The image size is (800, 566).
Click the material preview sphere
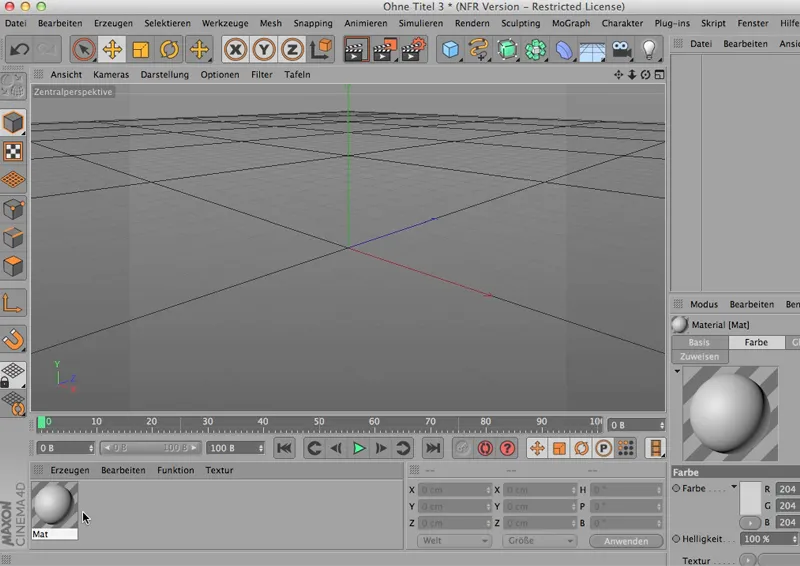(730, 413)
